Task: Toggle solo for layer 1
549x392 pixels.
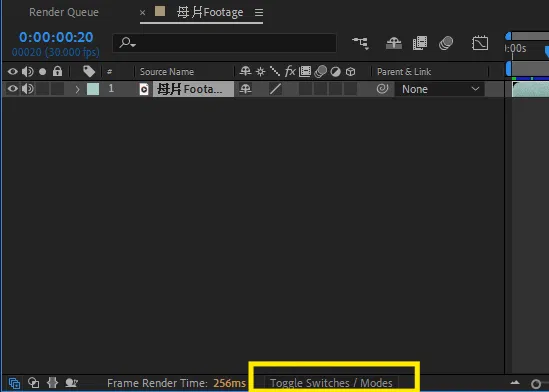Action: point(42,89)
